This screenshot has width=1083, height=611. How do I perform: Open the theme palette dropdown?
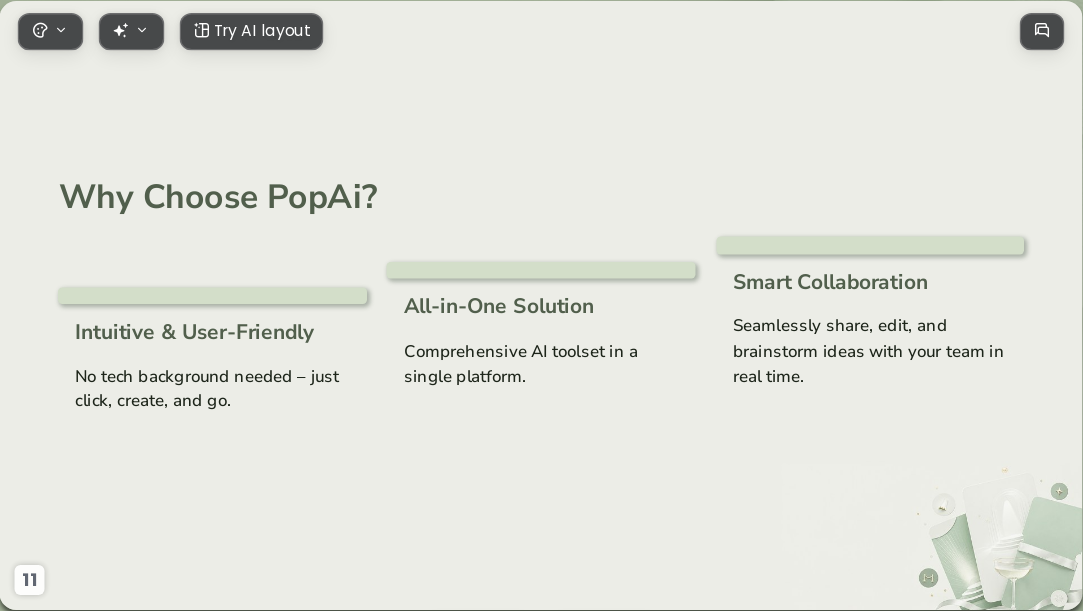tap(50, 31)
